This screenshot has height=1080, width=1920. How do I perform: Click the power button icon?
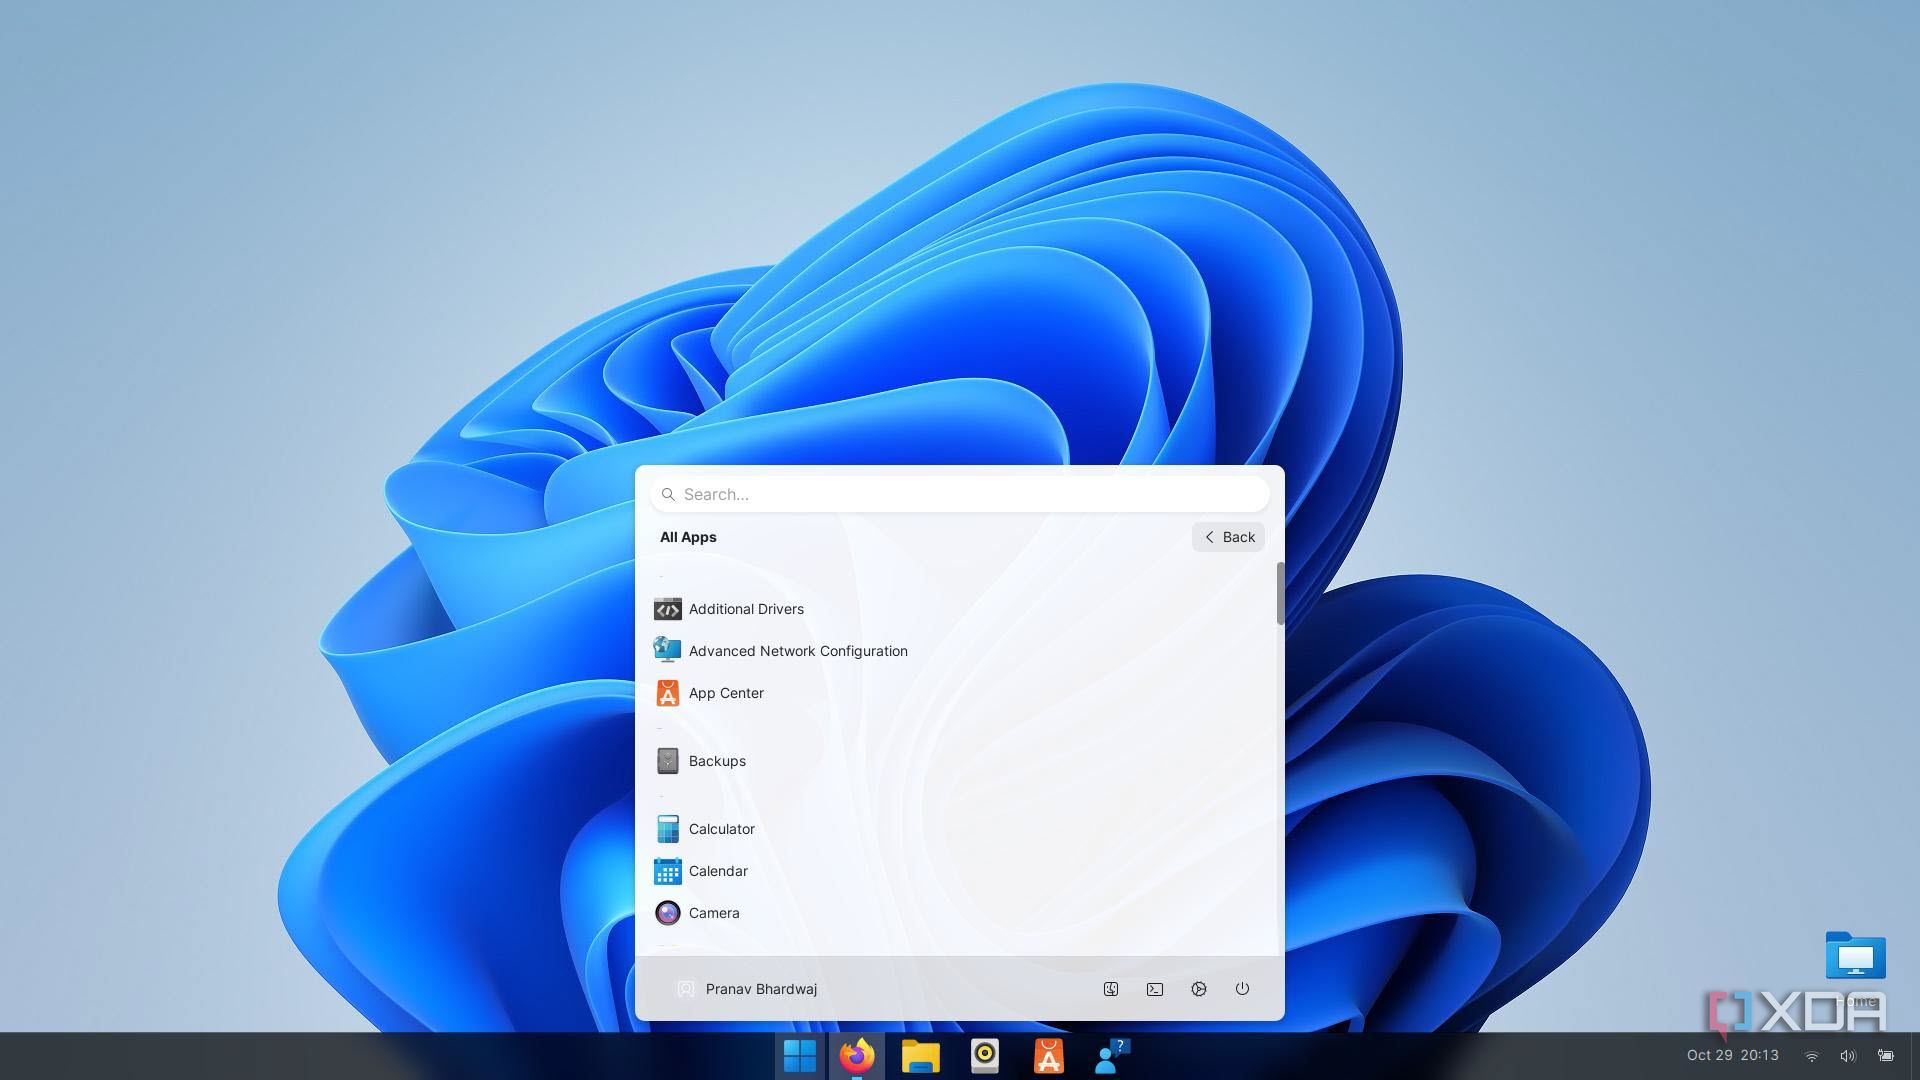pyautogui.click(x=1242, y=989)
